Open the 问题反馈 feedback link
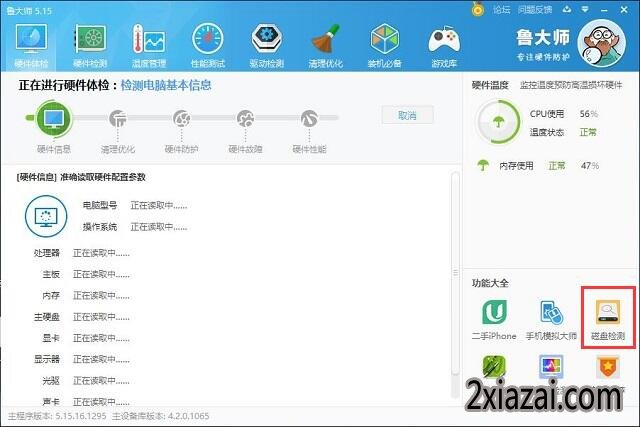640x427 pixels. click(x=535, y=9)
